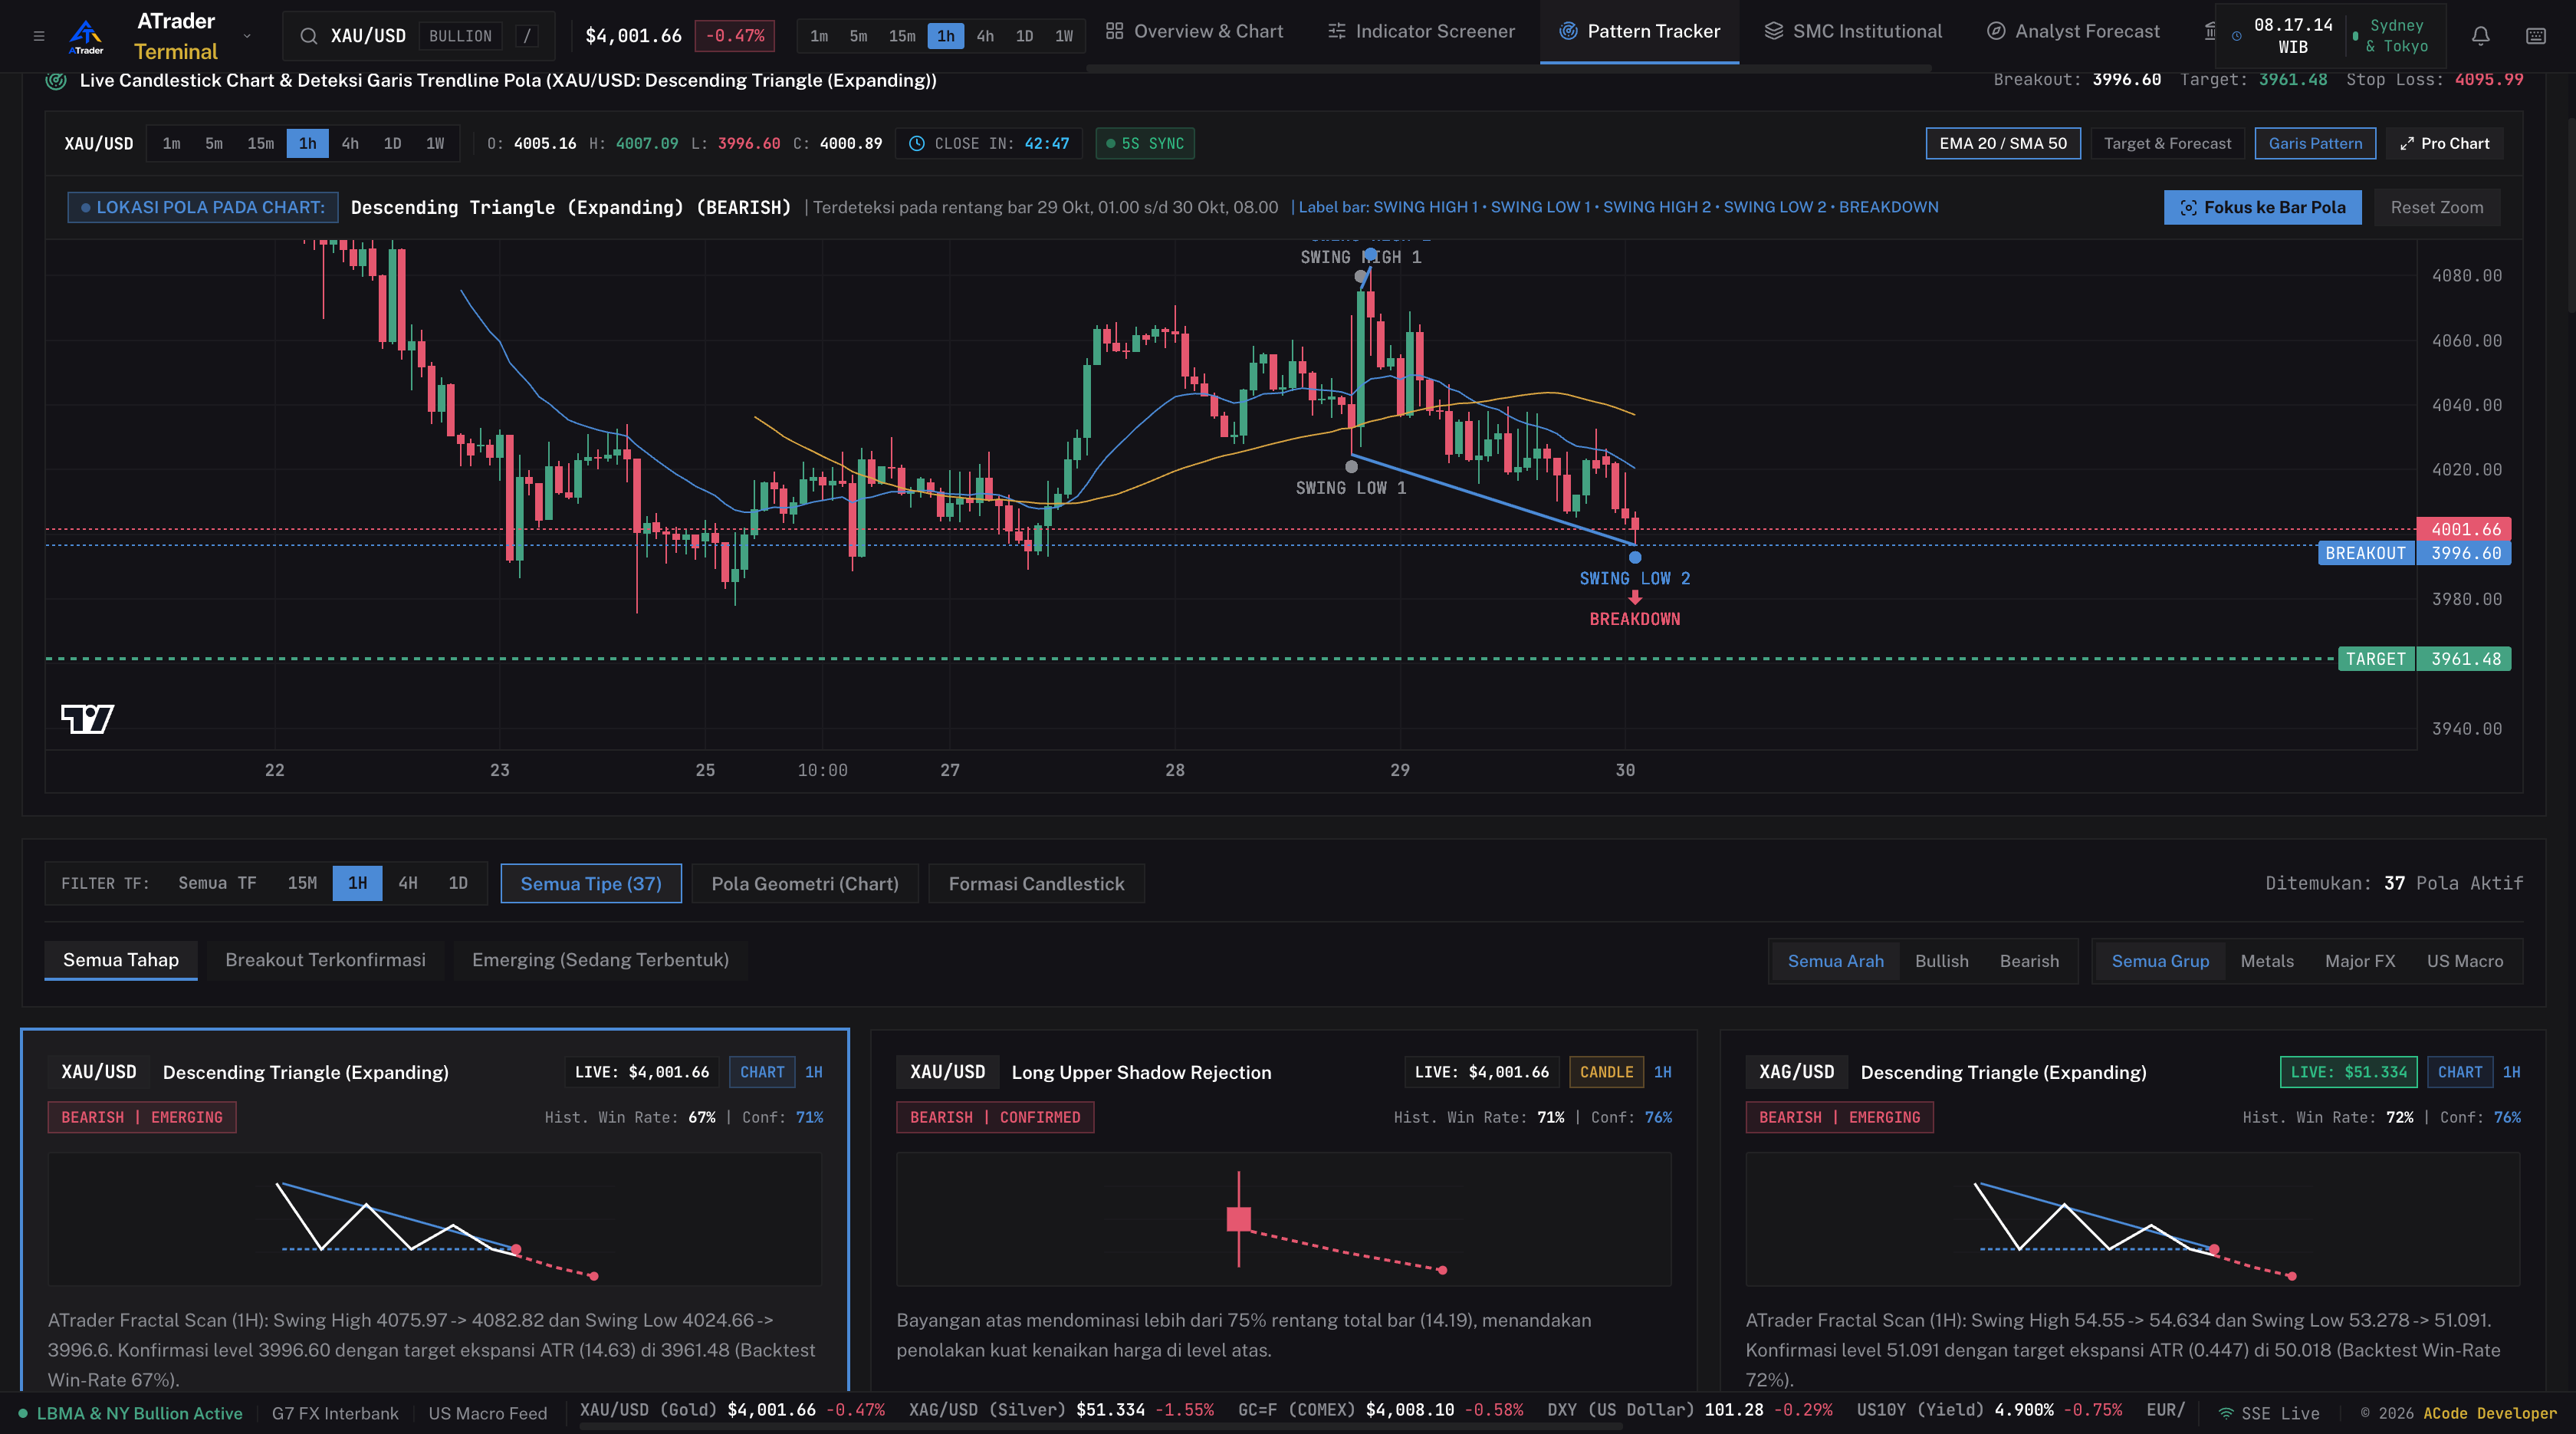Open notifications bell icon
Viewport: 2576px width, 1434px height.
point(2480,36)
